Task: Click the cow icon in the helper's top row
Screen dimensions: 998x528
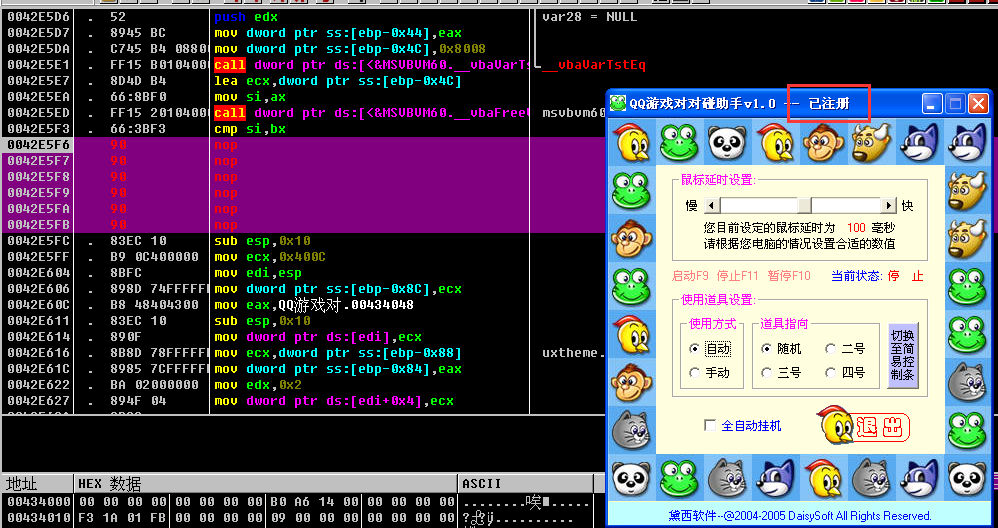Action: [870, 142]
